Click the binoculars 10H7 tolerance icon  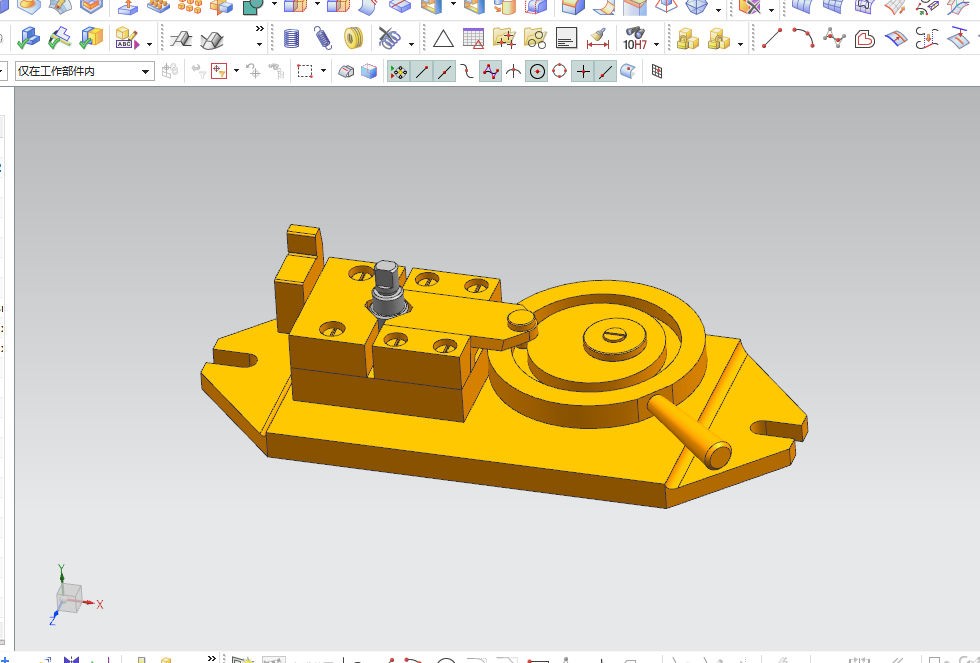pyautogui.click(x=635, y=39)
